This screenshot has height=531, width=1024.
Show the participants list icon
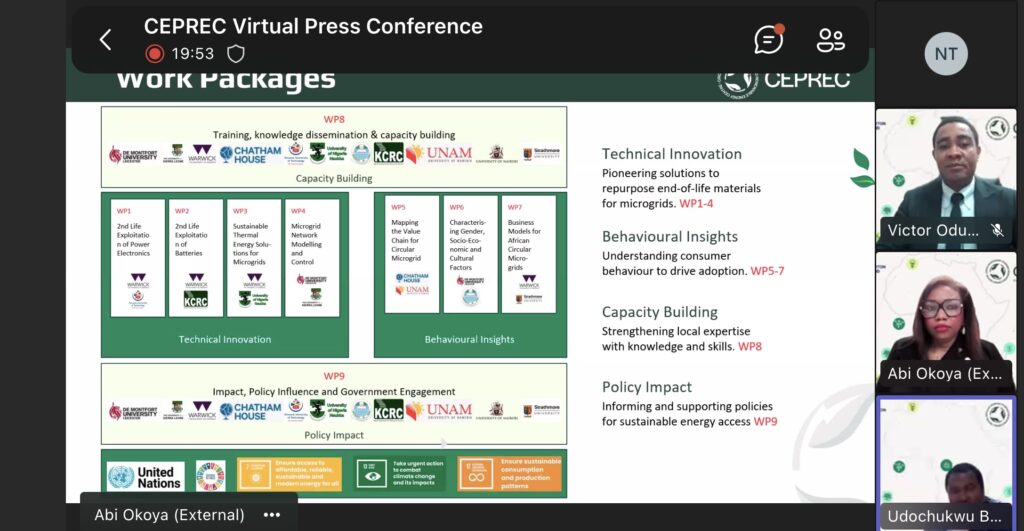[x=830, y=39]
